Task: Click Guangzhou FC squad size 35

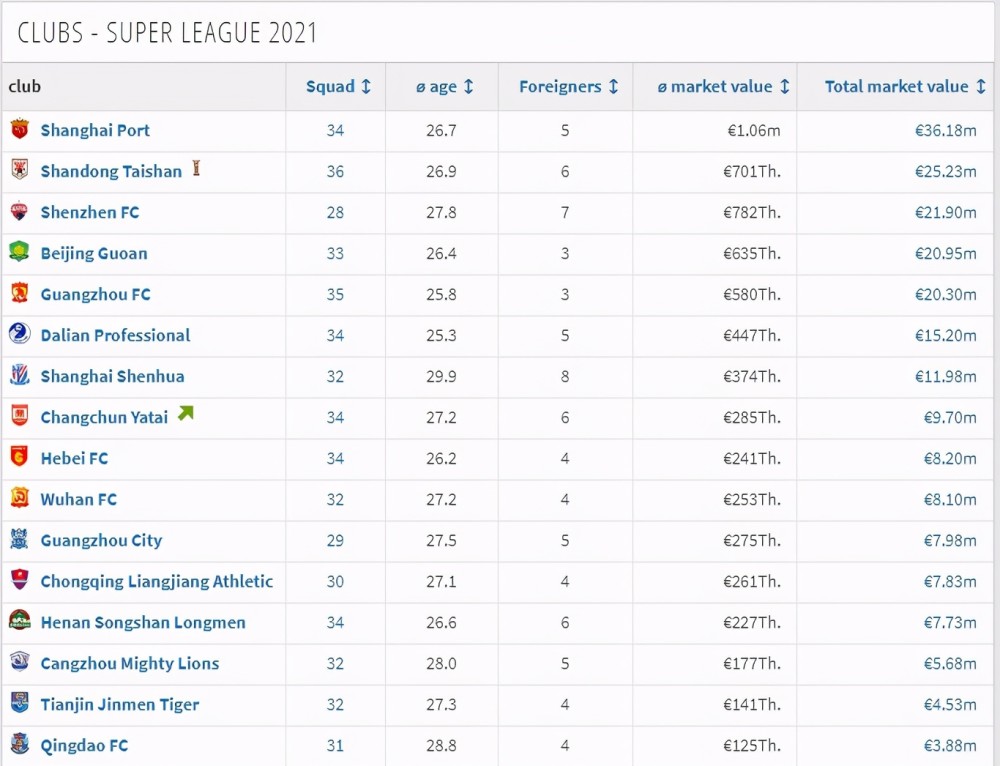Action: point(335,294)
